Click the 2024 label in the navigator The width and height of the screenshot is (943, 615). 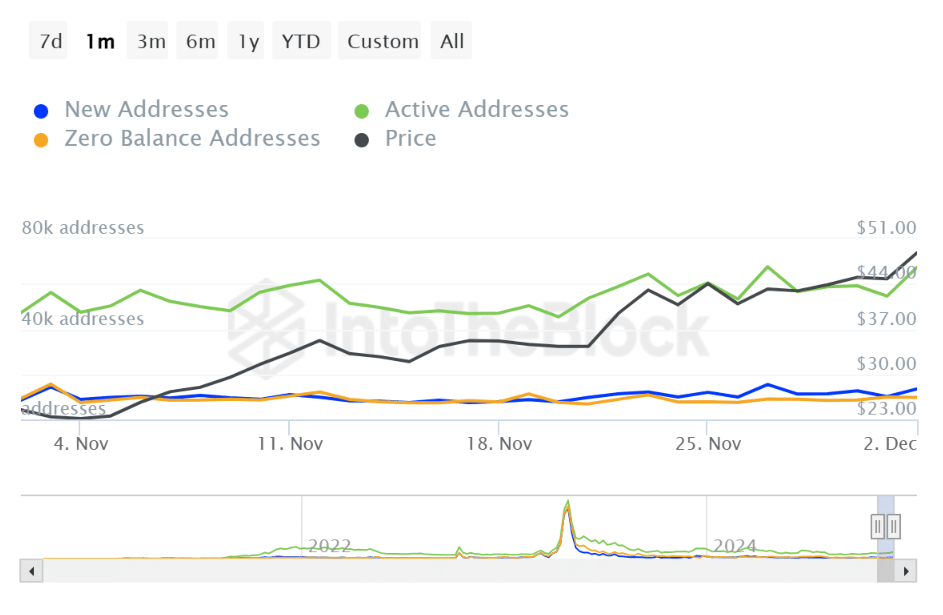point(735,546)
